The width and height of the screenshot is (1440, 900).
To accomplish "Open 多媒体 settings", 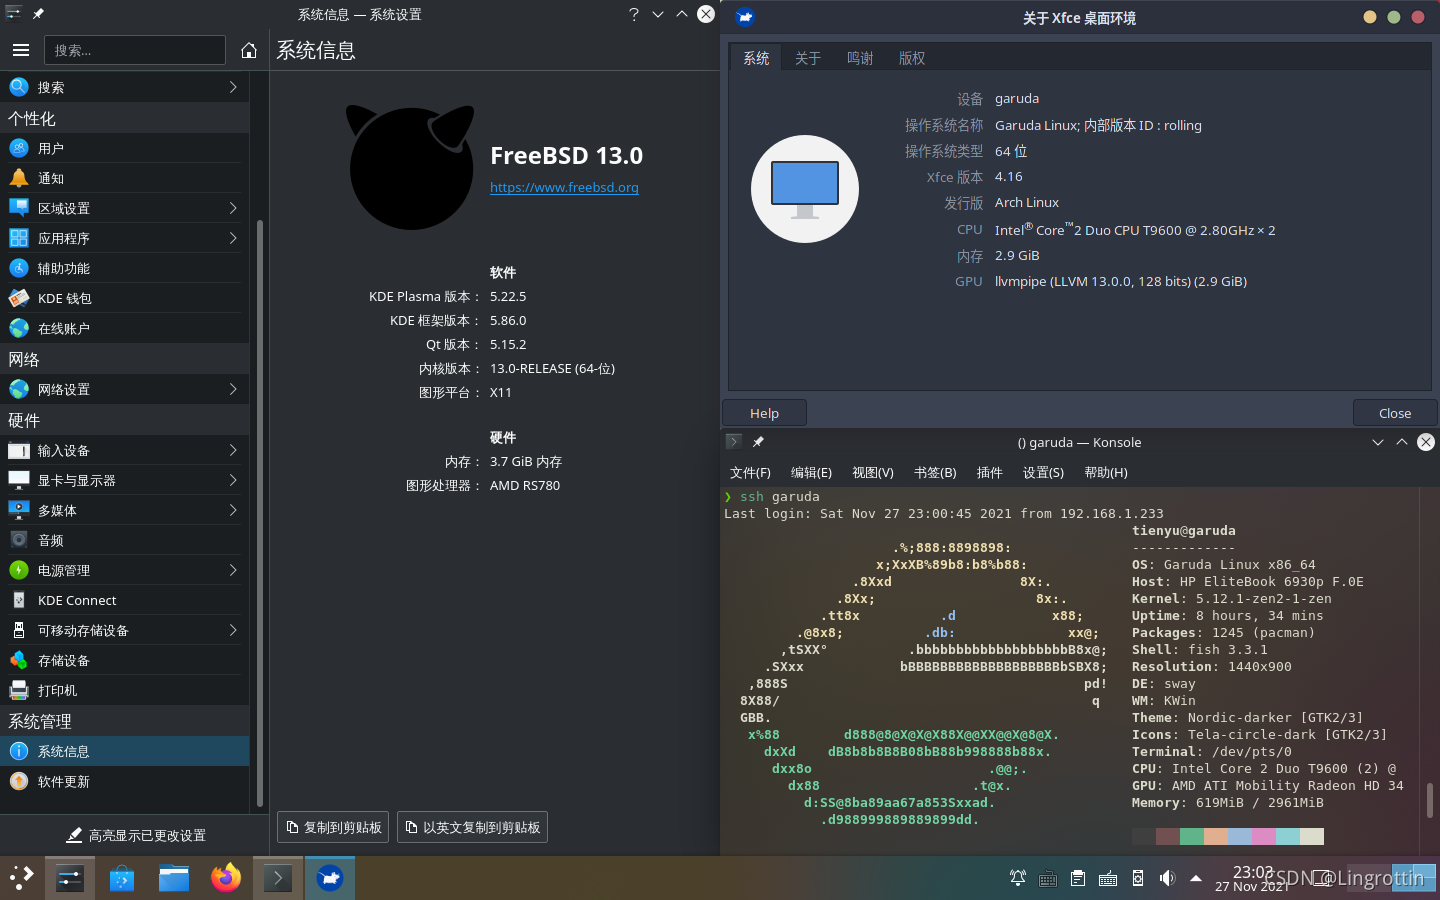I will point(124,510).
